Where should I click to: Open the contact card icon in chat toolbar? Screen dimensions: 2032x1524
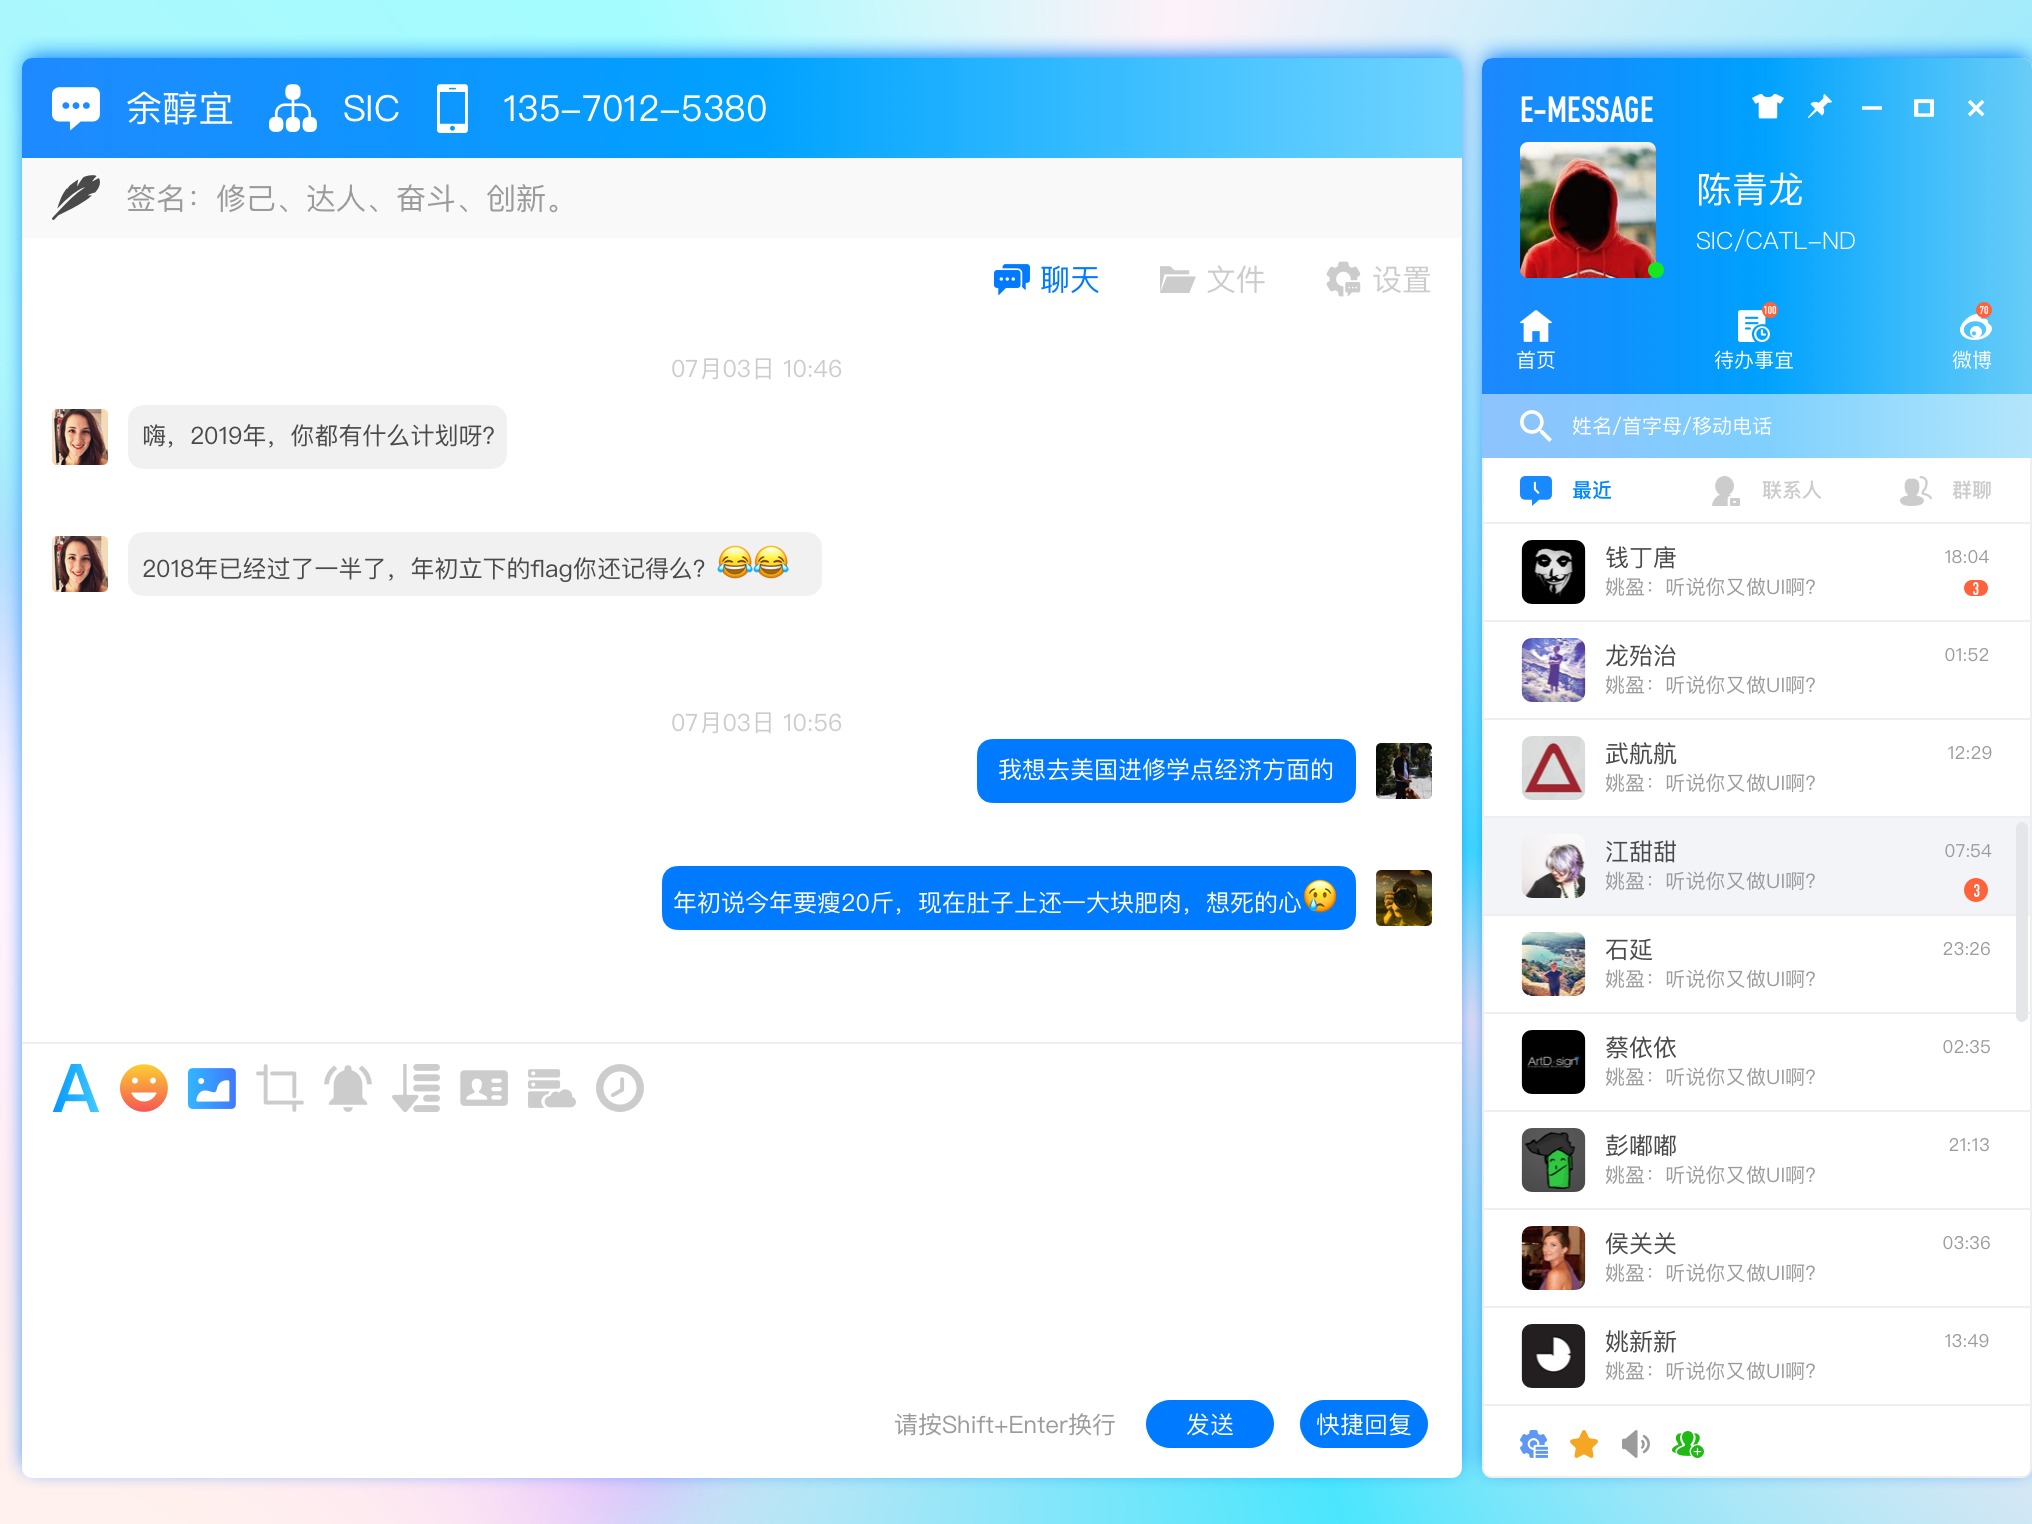tap(484, 1088)
